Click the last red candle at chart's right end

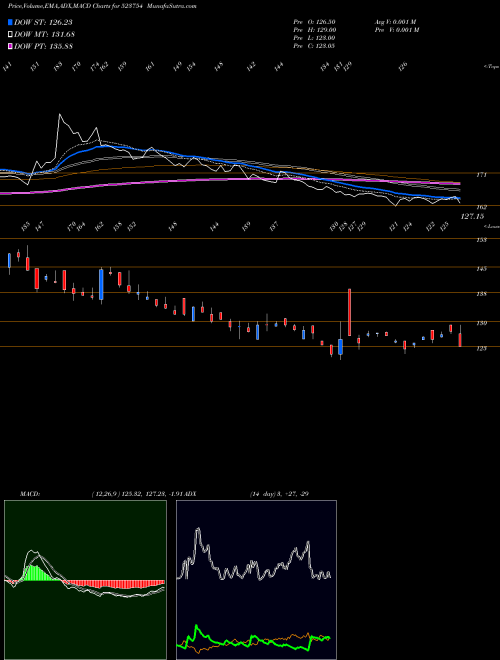tap(460, 338)
